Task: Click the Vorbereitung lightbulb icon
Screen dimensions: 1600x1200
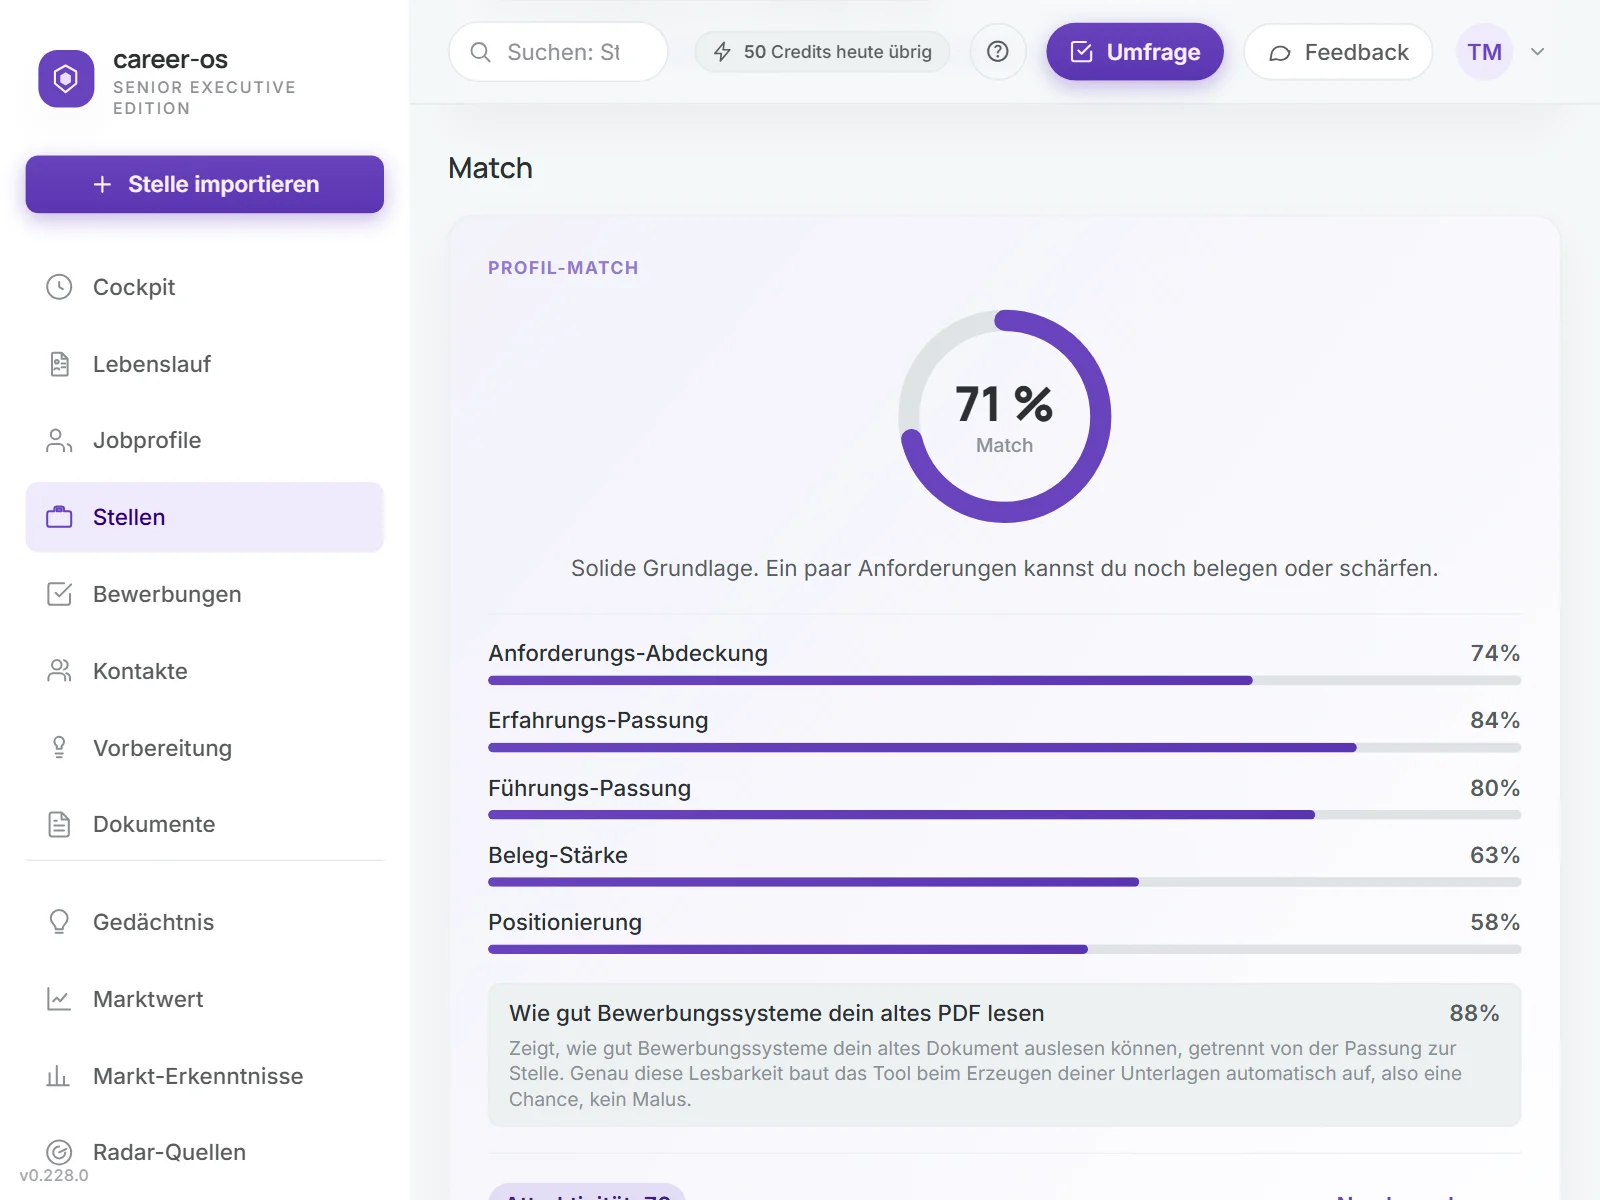Action: coord(59,748)
